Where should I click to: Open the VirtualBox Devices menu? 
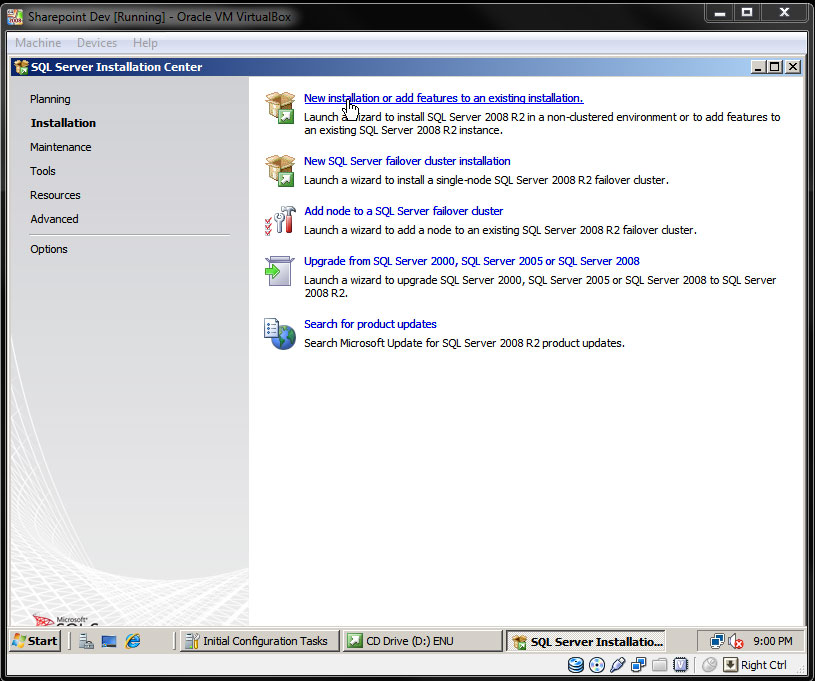(97, 43)
